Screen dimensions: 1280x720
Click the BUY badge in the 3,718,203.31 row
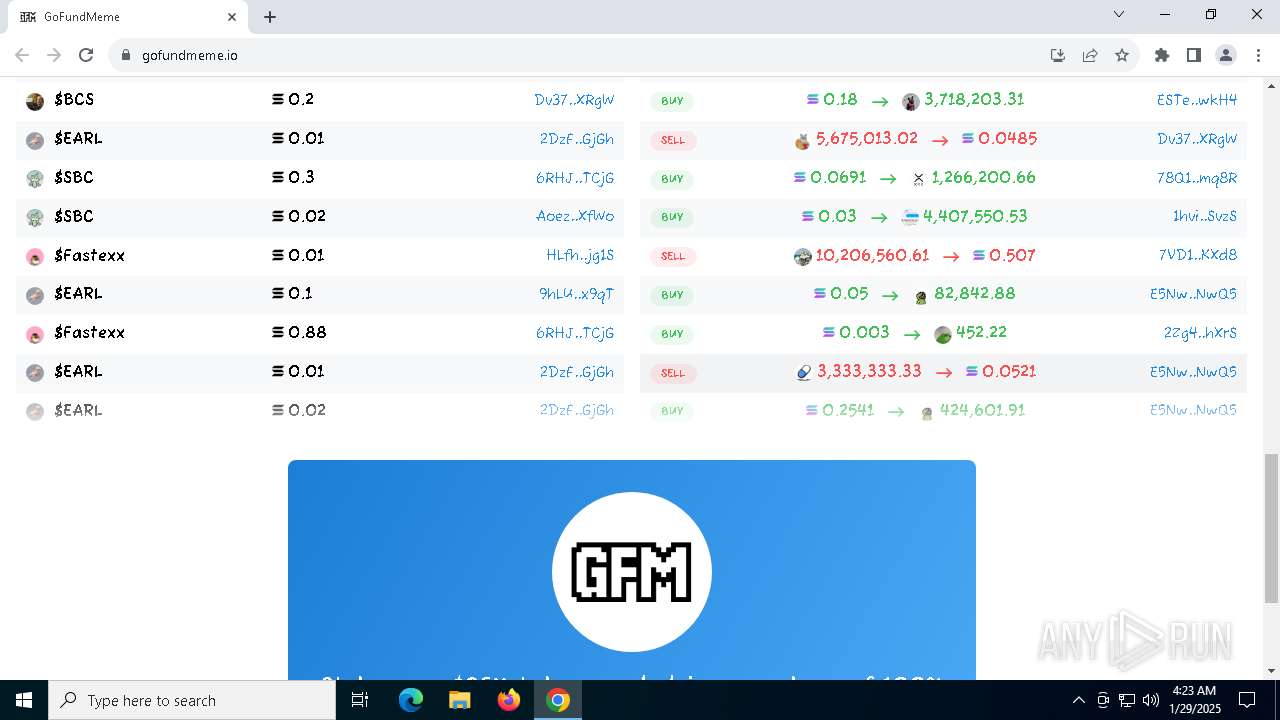point(672,101)
